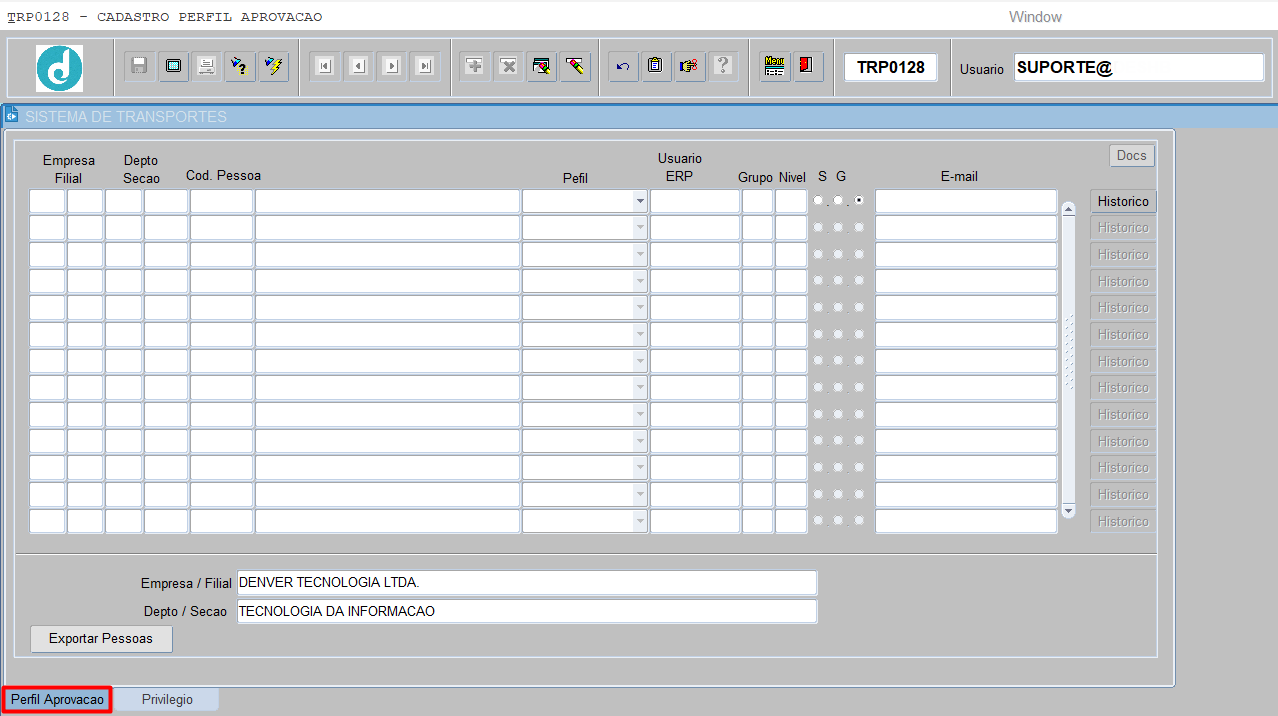Select the G radio button in first row
Screen dimensions: 1278x716
click(x=839, y=200)
